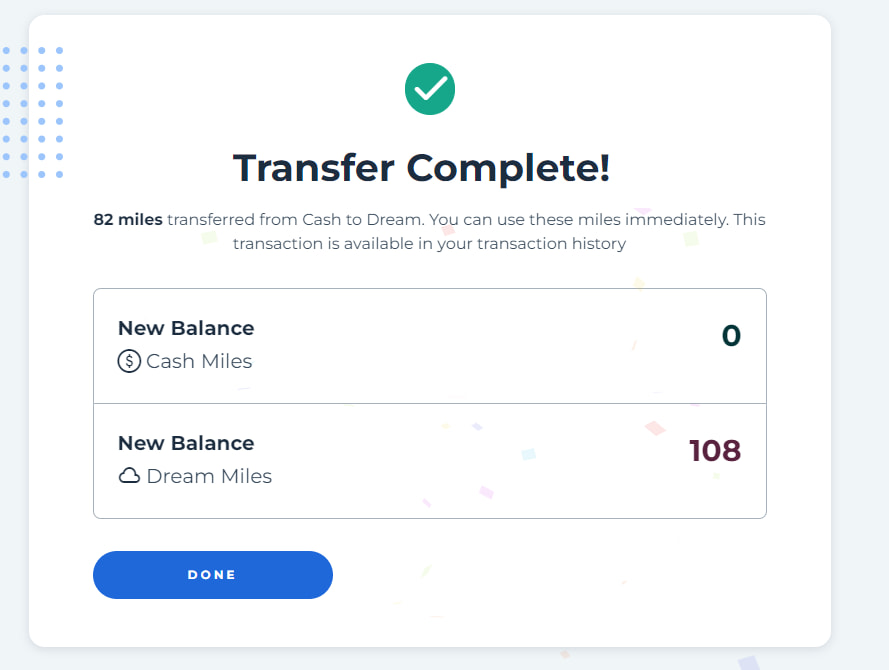Click the Cash Miles balance row

(430, 345)
